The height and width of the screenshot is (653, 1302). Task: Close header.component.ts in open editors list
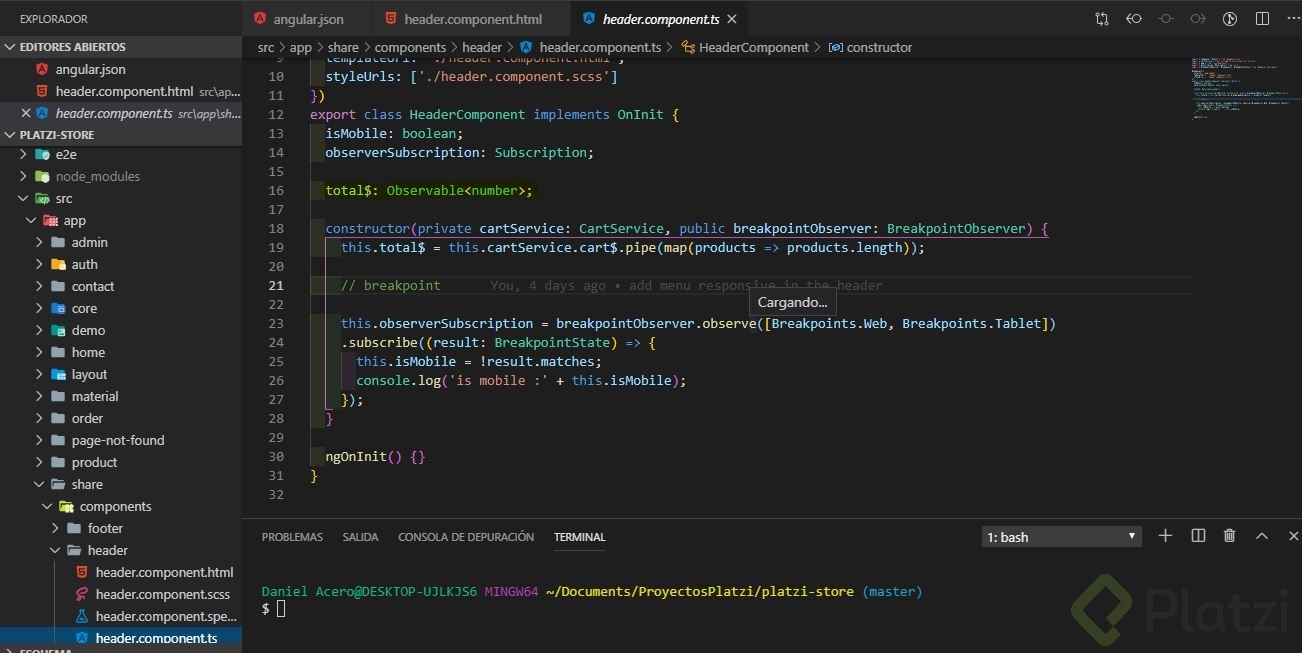[25, 113]
